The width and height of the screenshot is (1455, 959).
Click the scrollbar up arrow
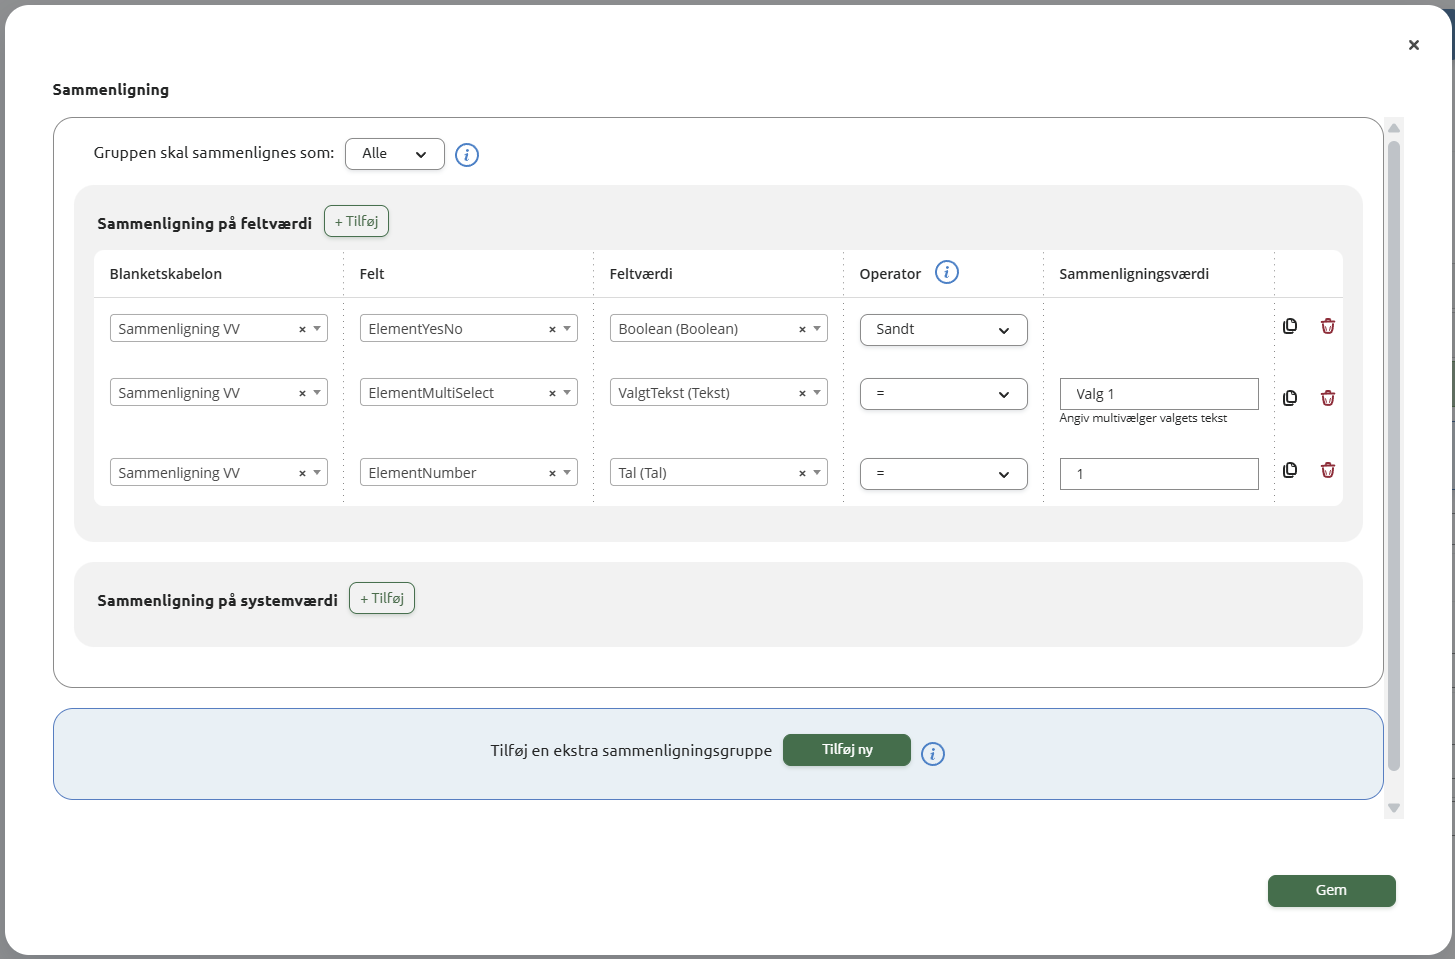(1394, 127)
